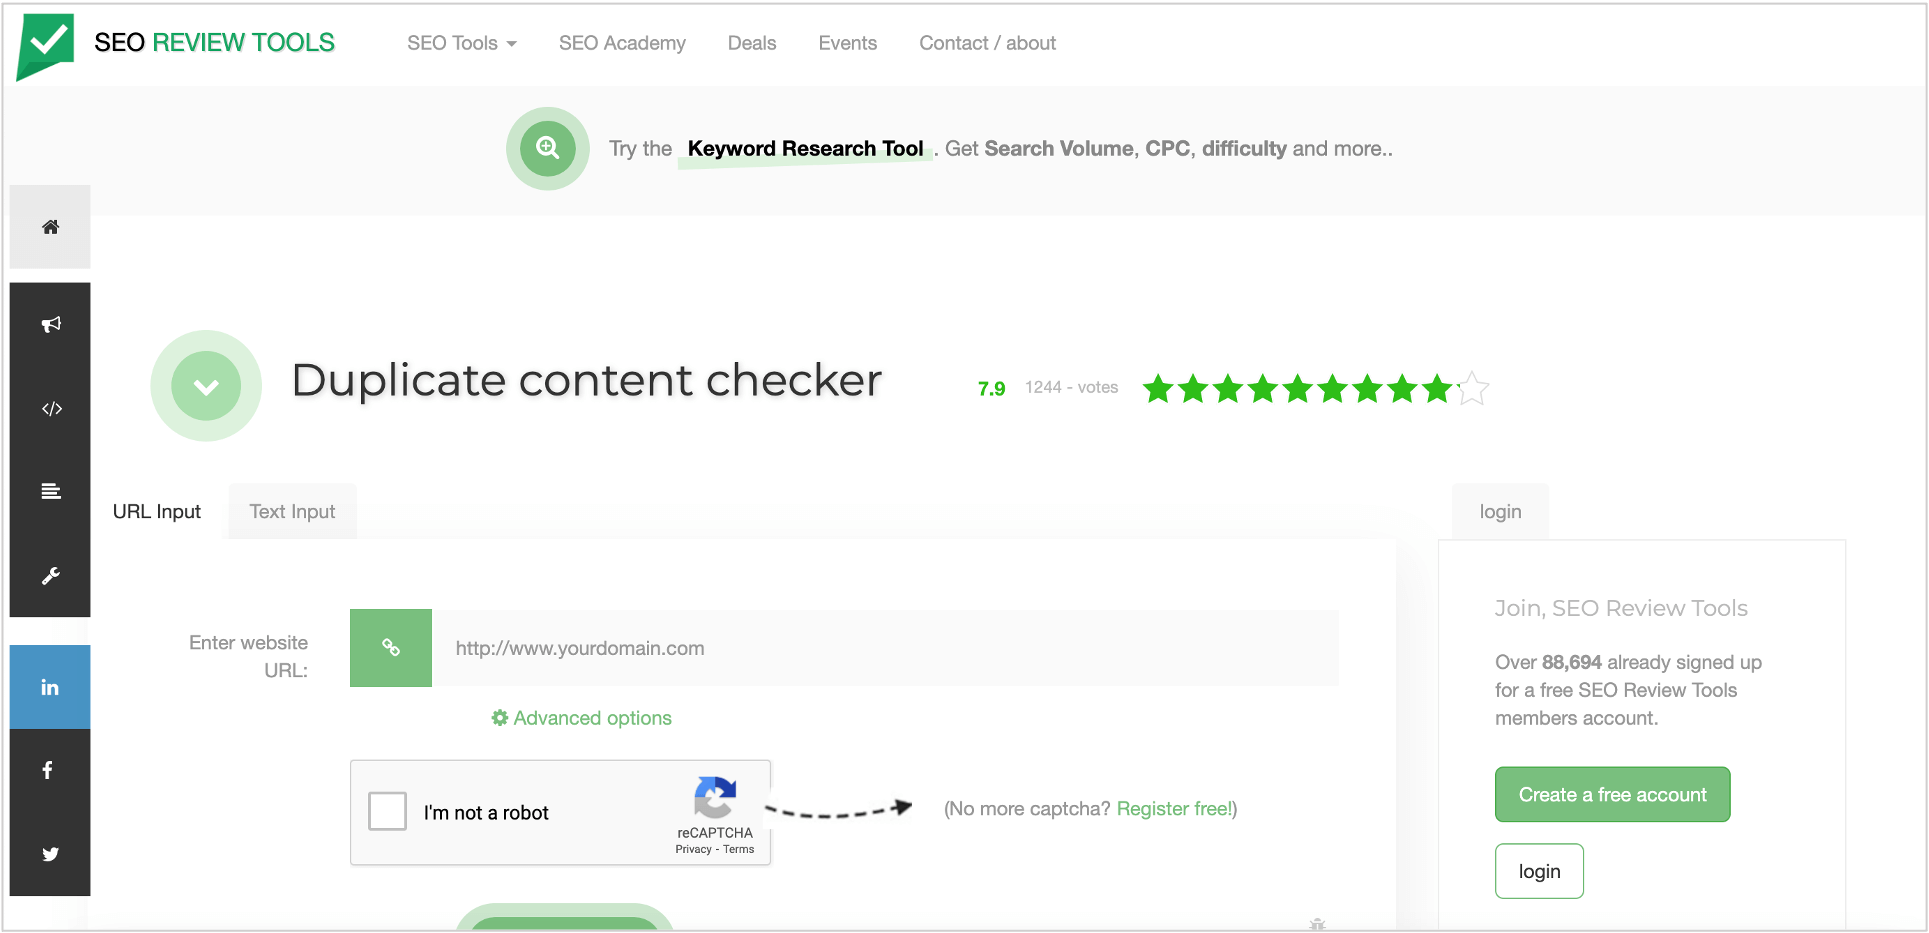Open the text lines icon in sidebar
This screenshot has height=933, width=1929.
pyautogui.click(x=50, y=491)
